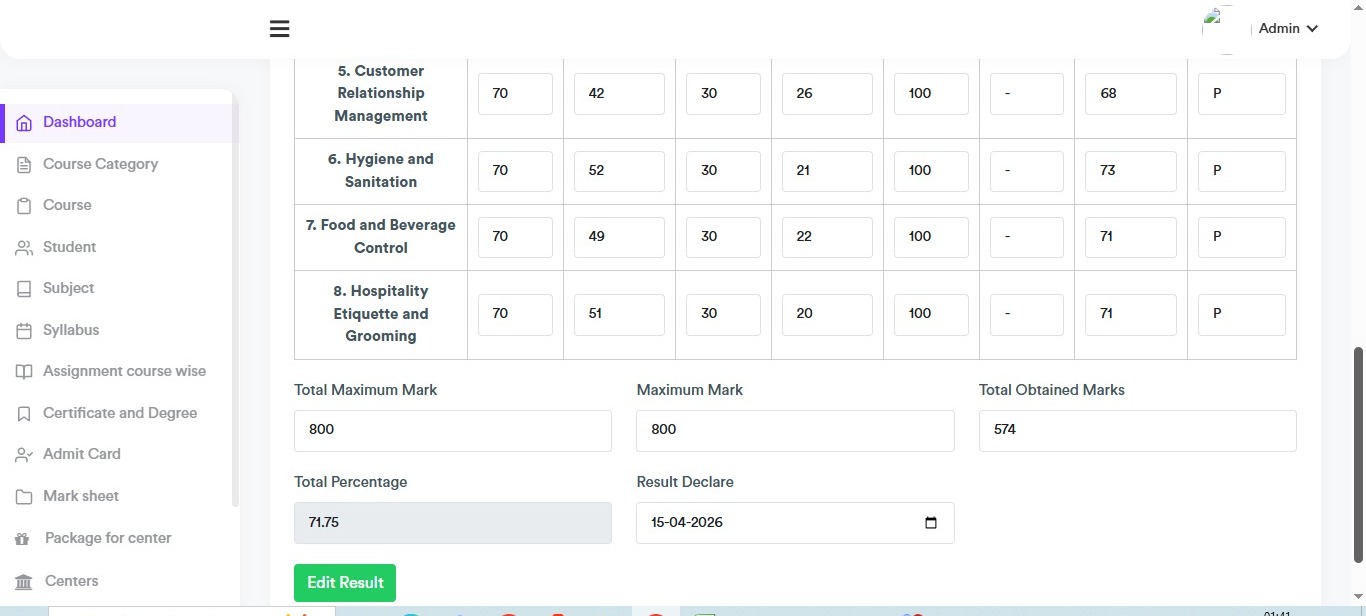Click the Result Declare label
Screen dimensions: 1366x616
point(685,482)
